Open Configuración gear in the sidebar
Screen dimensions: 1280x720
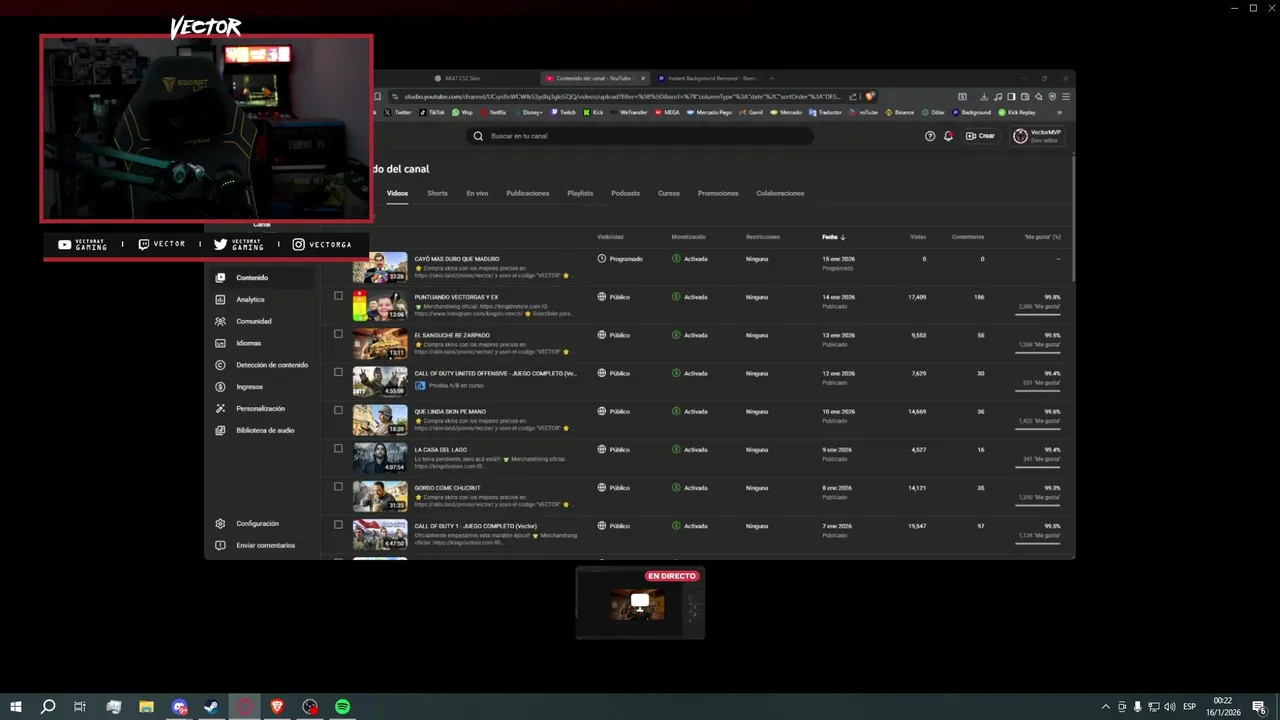click(220, 524)
